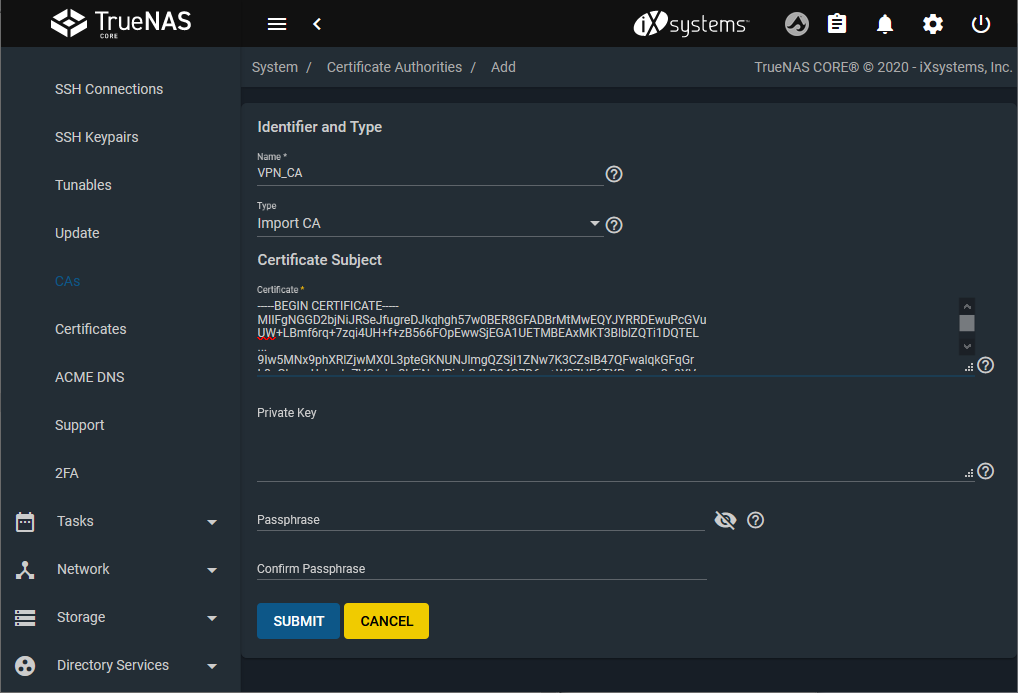The height and width of the screenshot is (693, 1018).
Task: Click the power icon in top bar
Action: (981, 24)
